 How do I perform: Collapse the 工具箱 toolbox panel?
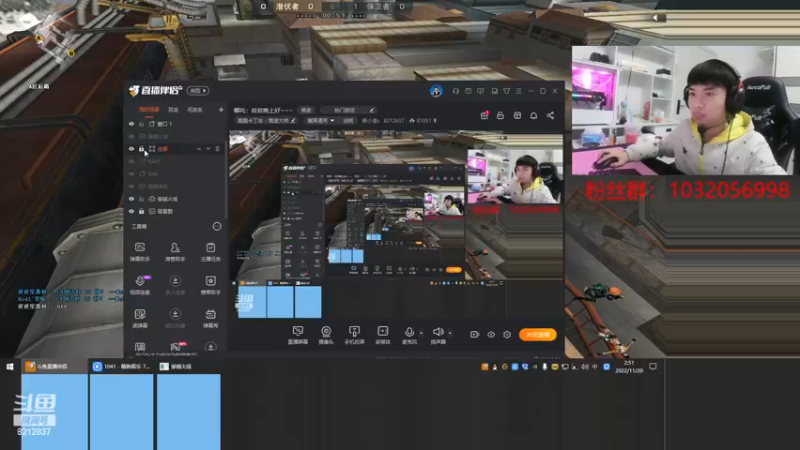(217, 226)
